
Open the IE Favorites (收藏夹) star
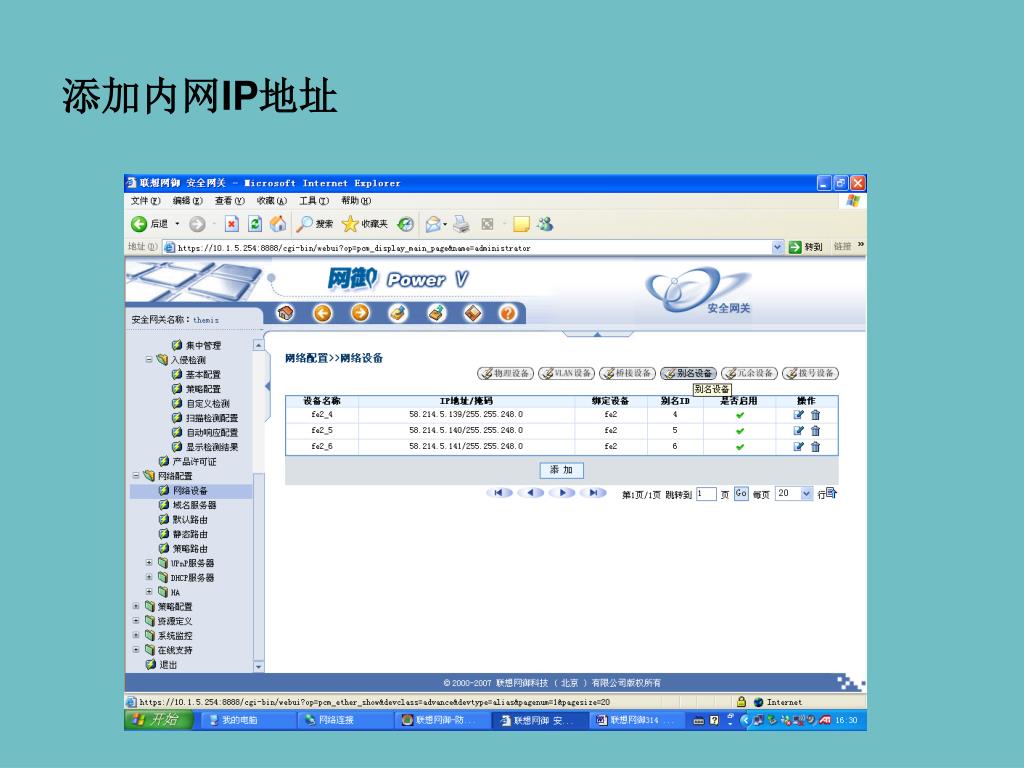(364, 224)
